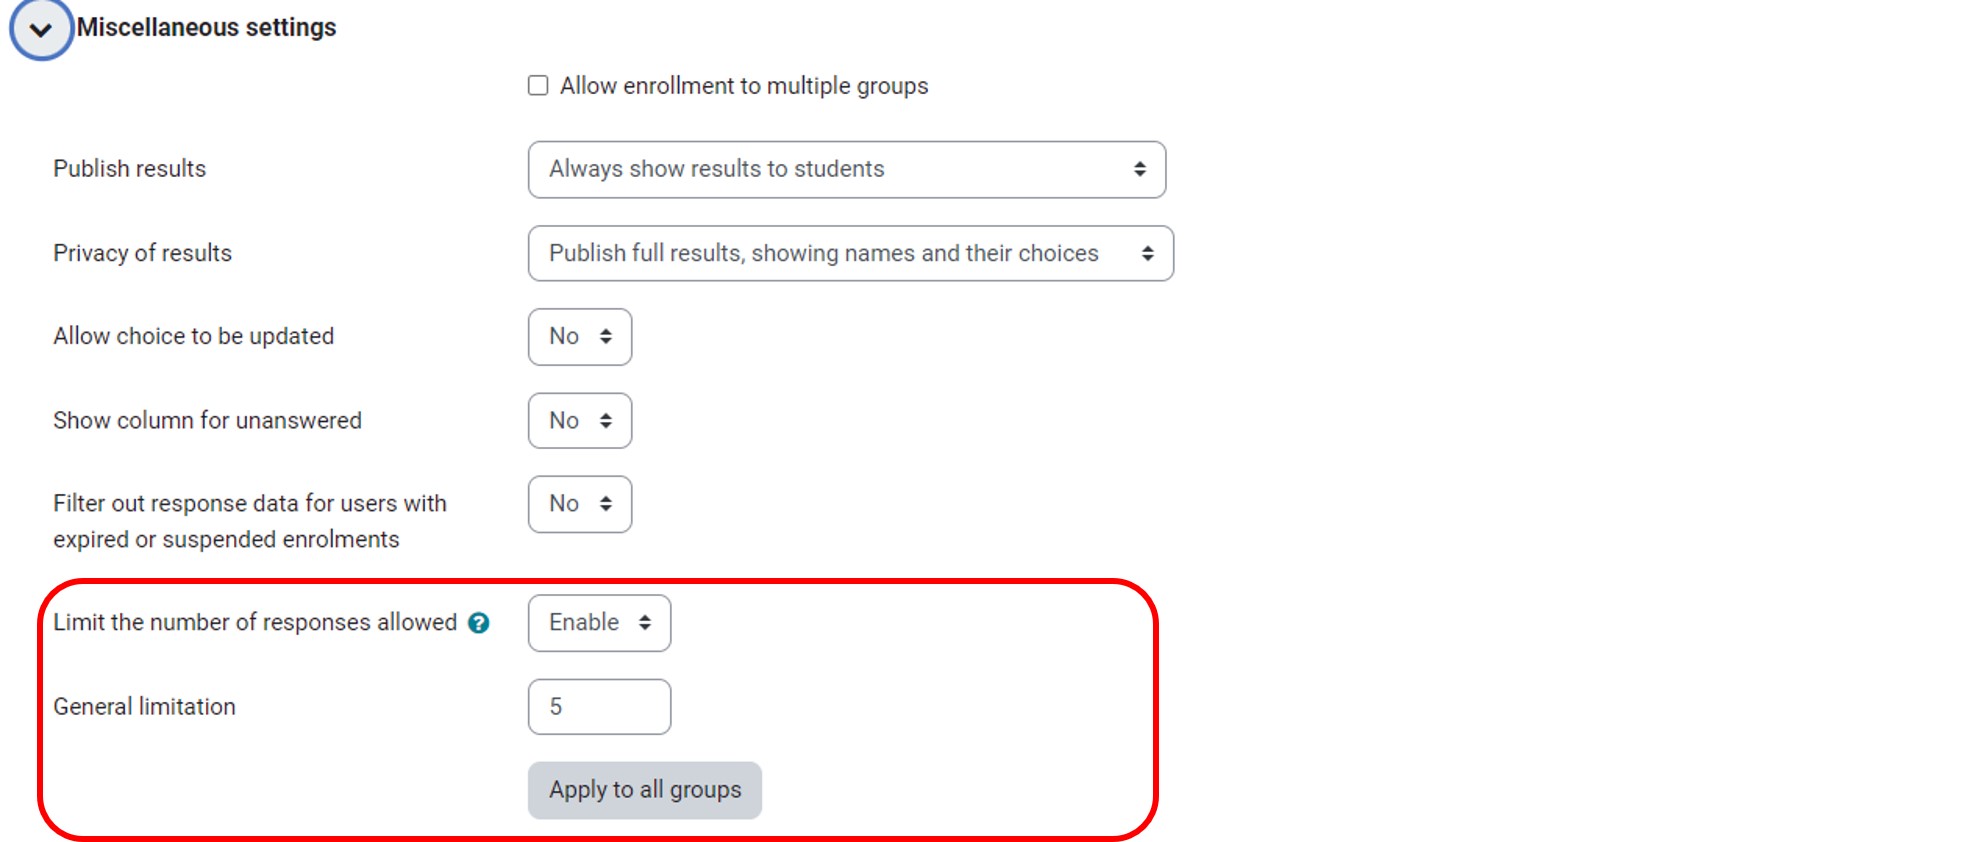Click the Limit the number of responses label
The image size is (1968, 842).
point(255,623)
